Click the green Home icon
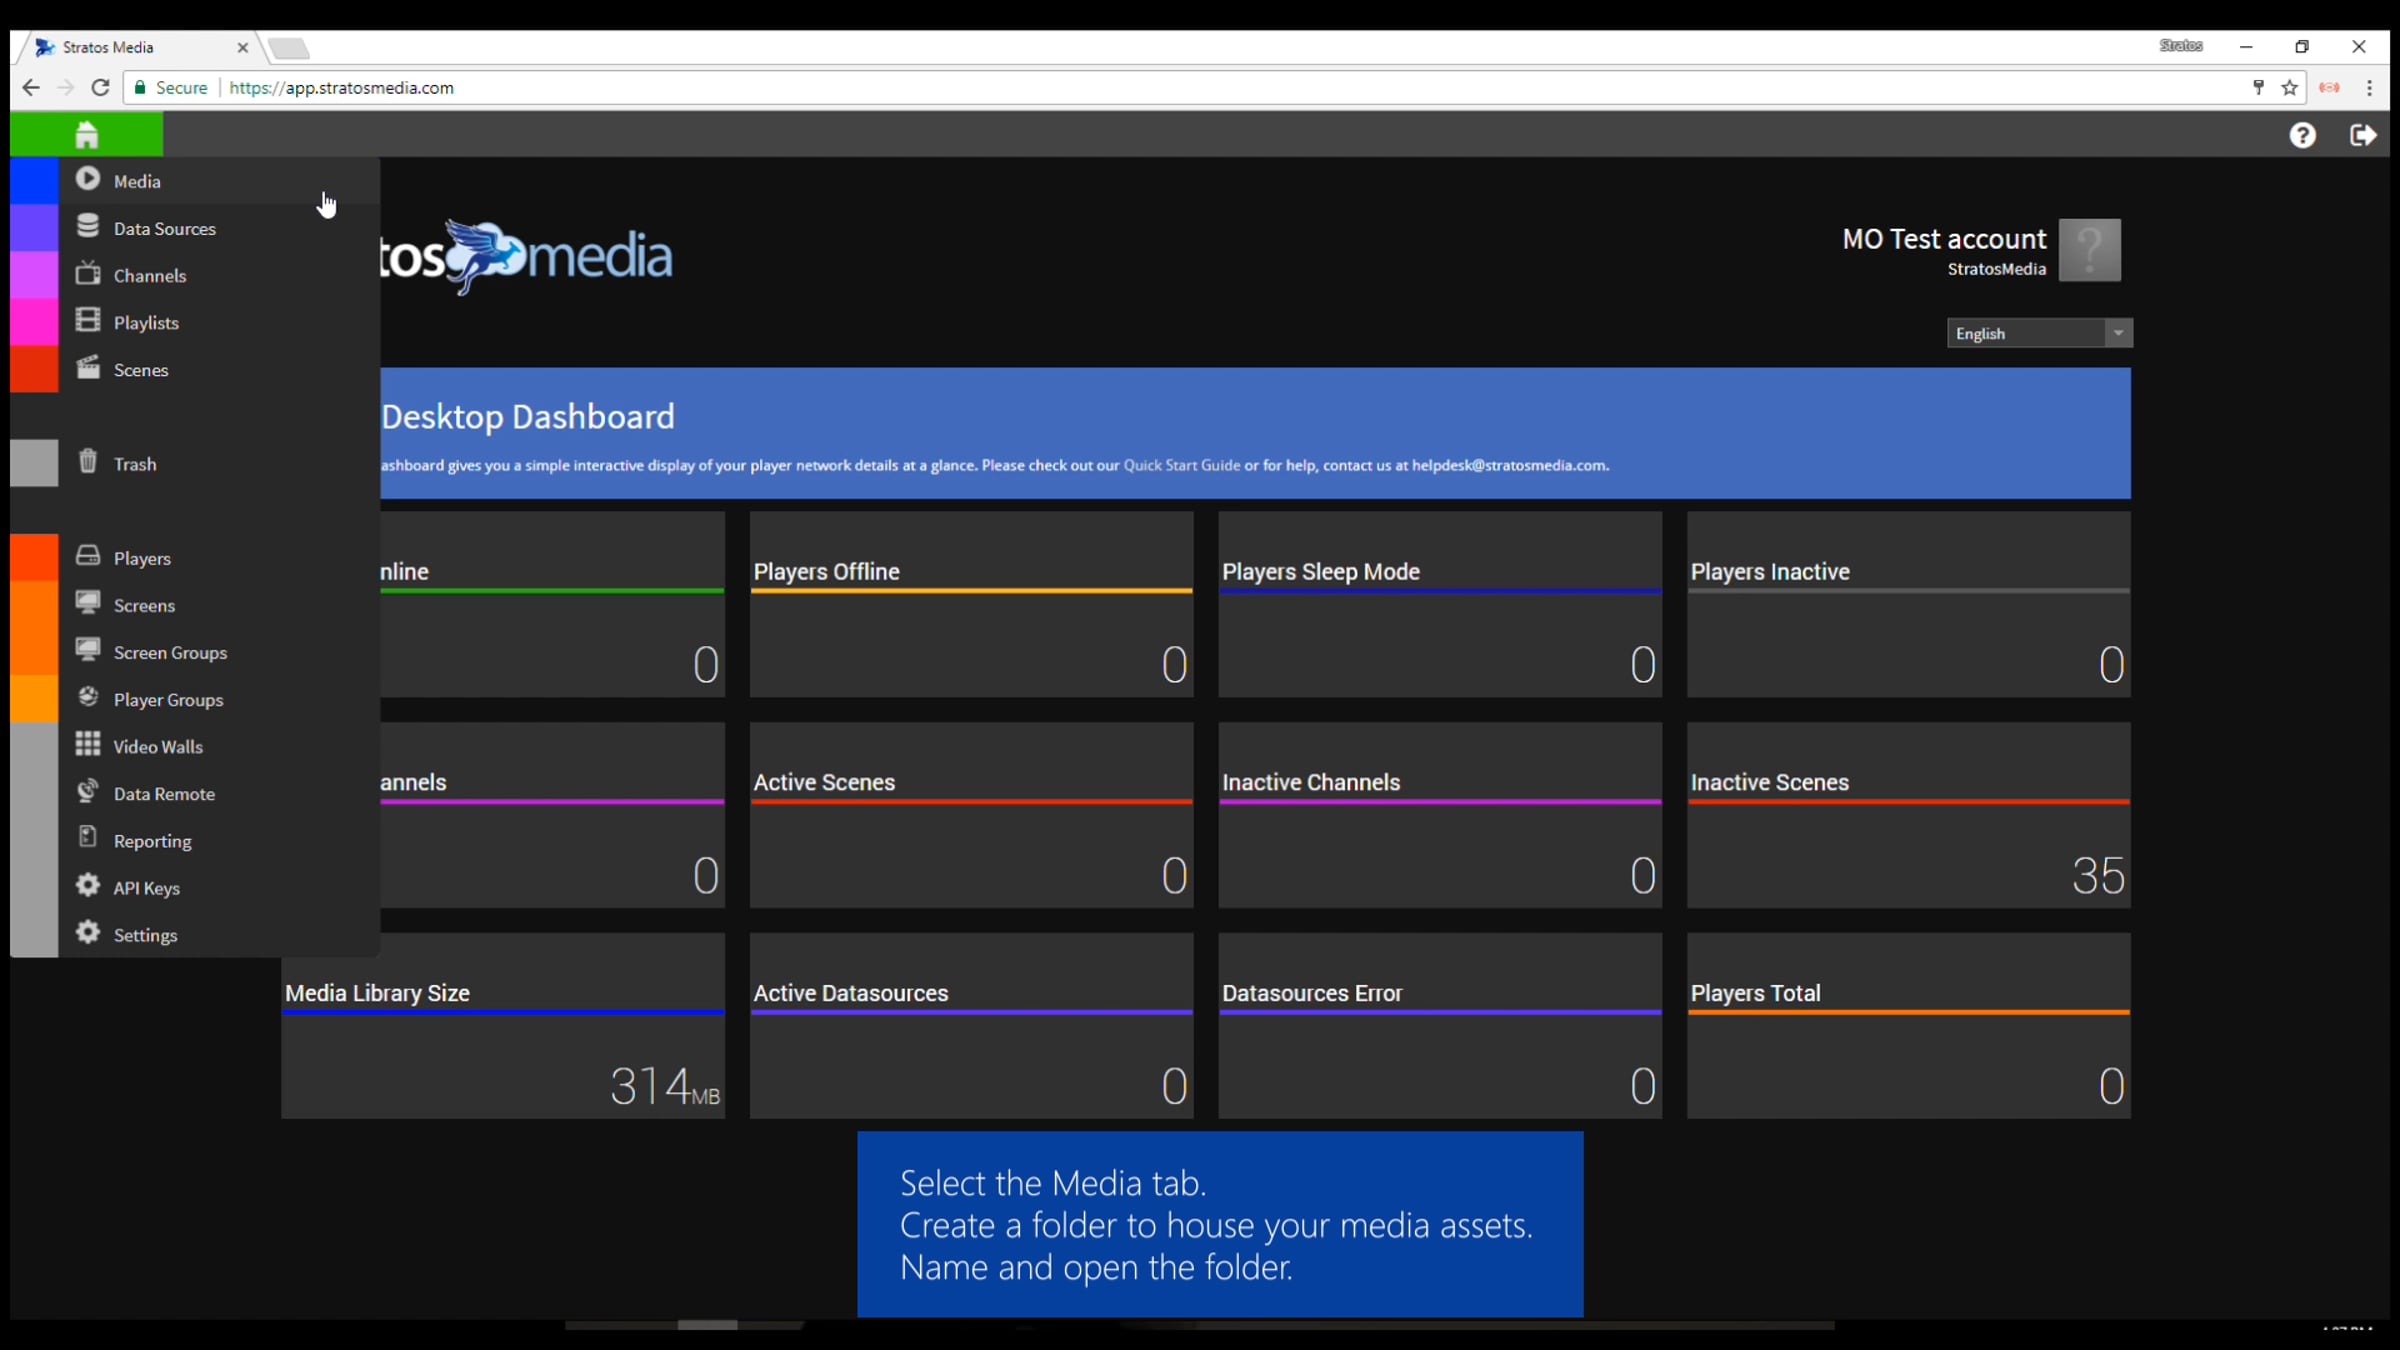This screenshot has width=2400, height=1350. [87, 134]
